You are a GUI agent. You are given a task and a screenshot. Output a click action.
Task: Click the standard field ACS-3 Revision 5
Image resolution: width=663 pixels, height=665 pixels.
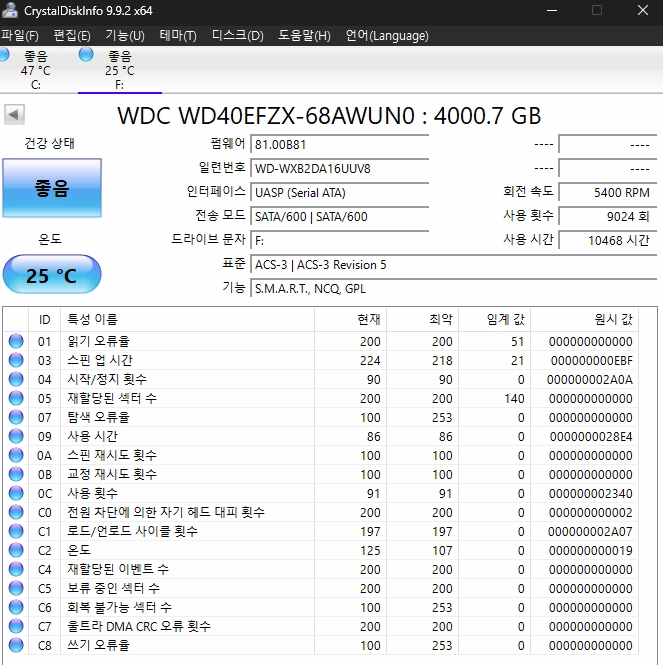pyautogui.click(x=453, y=265)
